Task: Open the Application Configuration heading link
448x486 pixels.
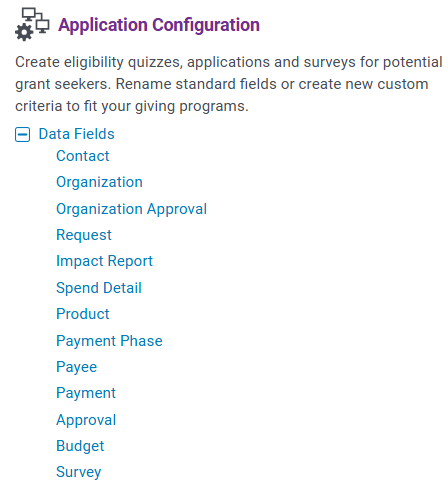Action: [x=159, y=25]
